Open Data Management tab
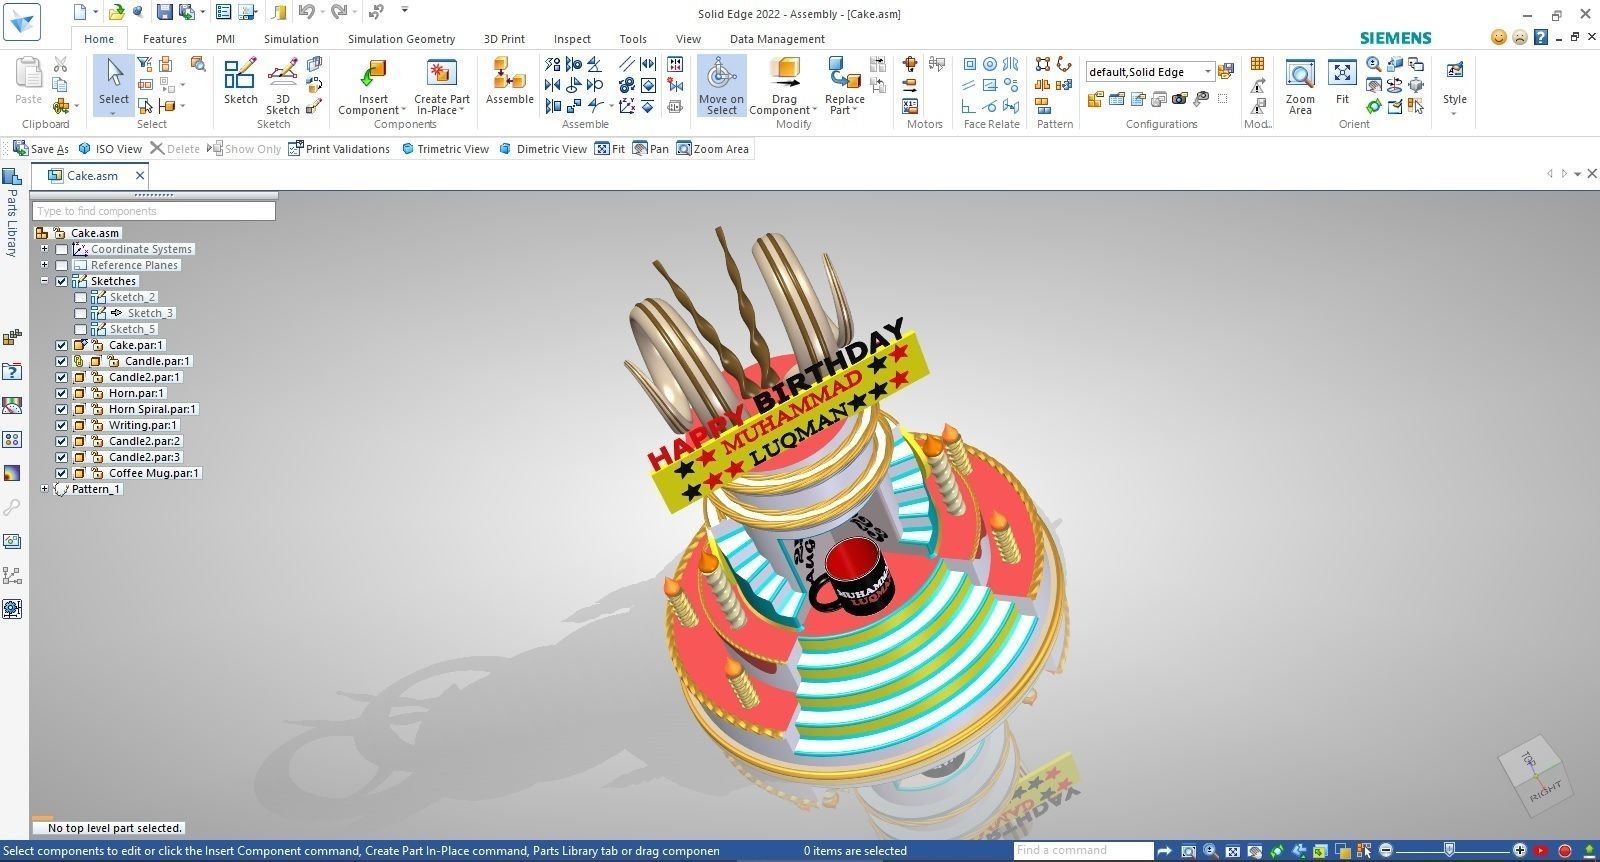 pos(777,39)
